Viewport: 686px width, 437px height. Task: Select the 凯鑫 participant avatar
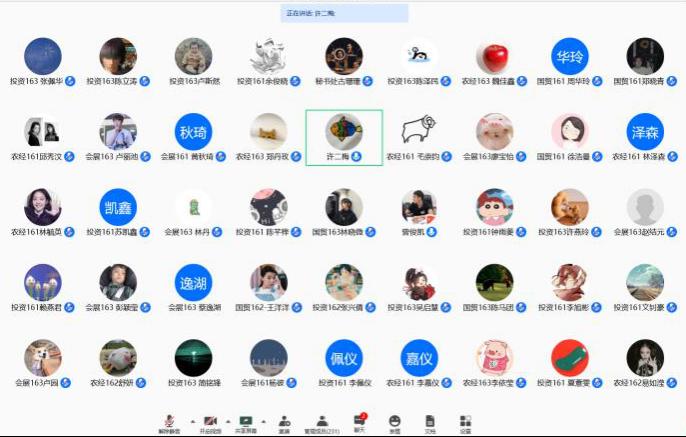tap(118, 207)
